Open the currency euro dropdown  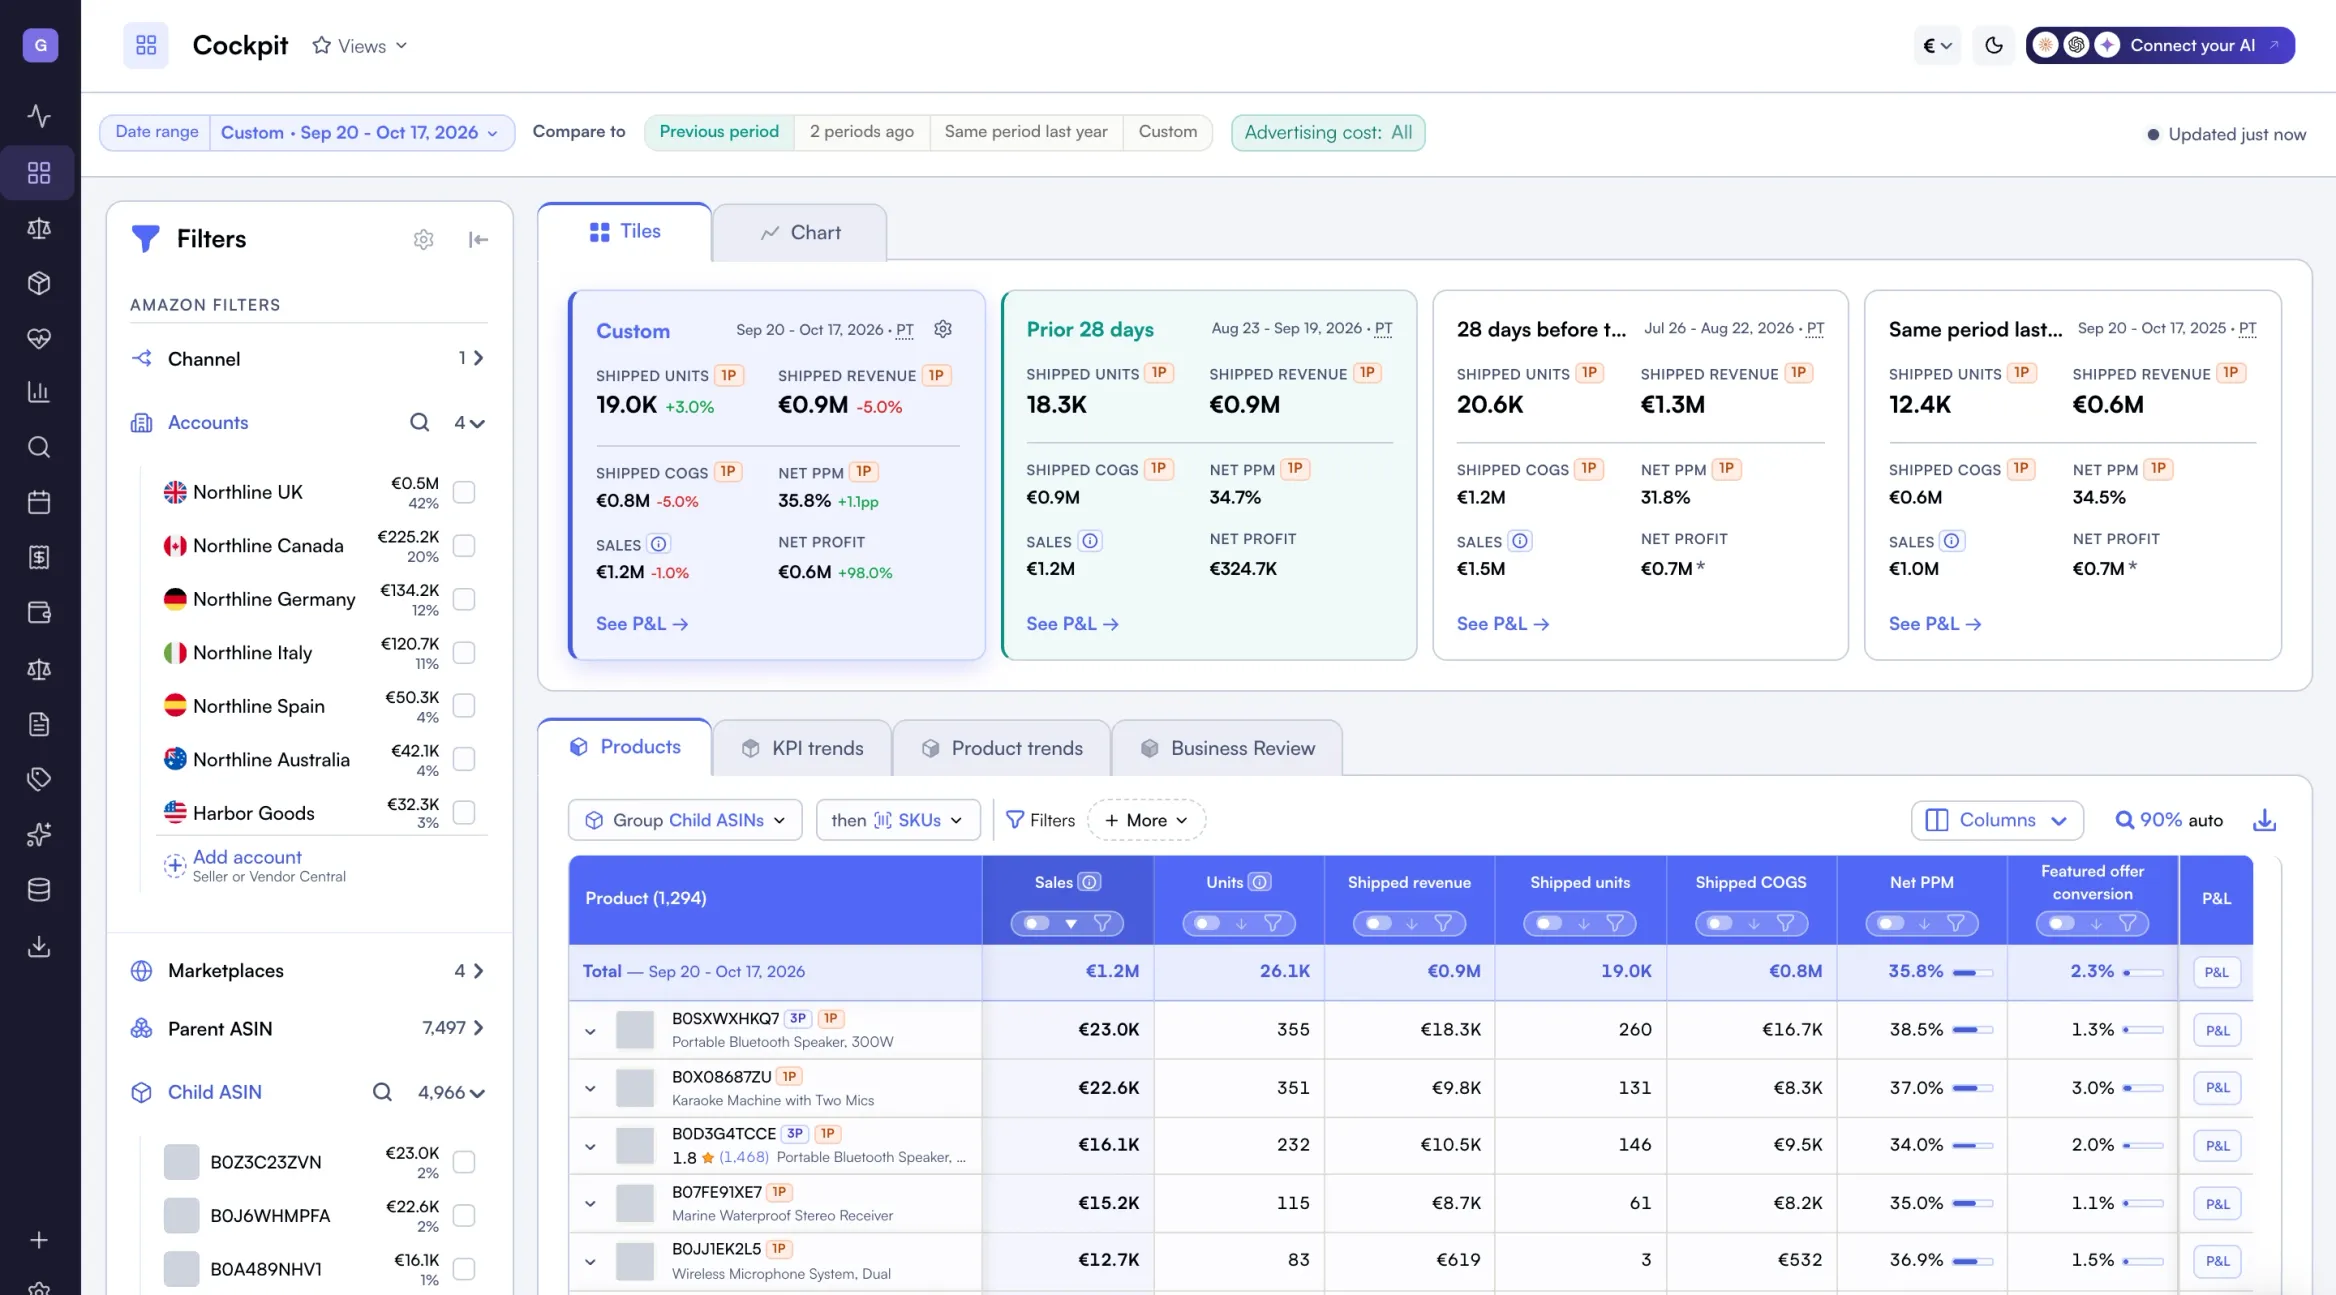coord(1937,45)
